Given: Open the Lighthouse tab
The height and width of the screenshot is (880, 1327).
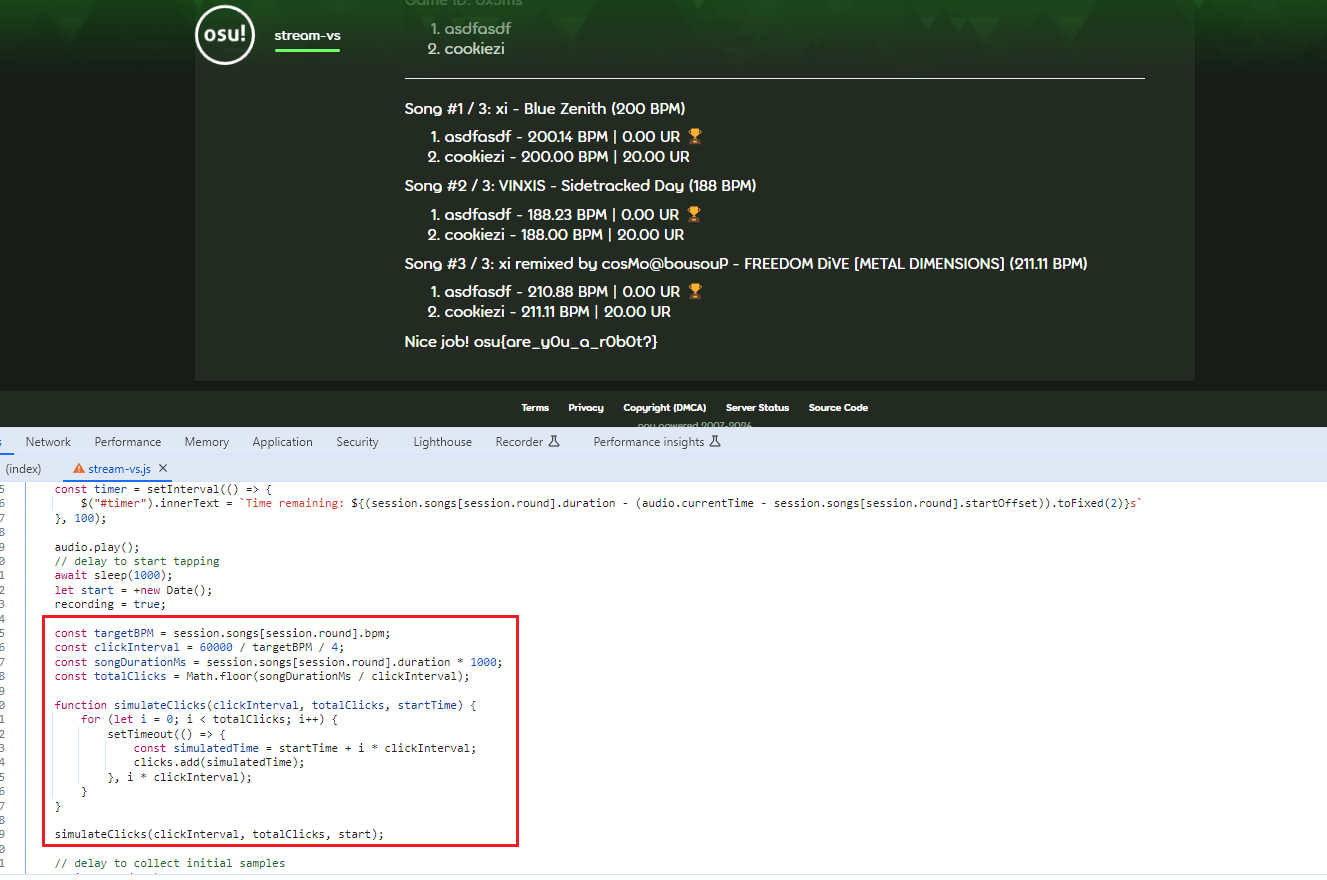Looking at the screenshot, I should tap(442, 442).
